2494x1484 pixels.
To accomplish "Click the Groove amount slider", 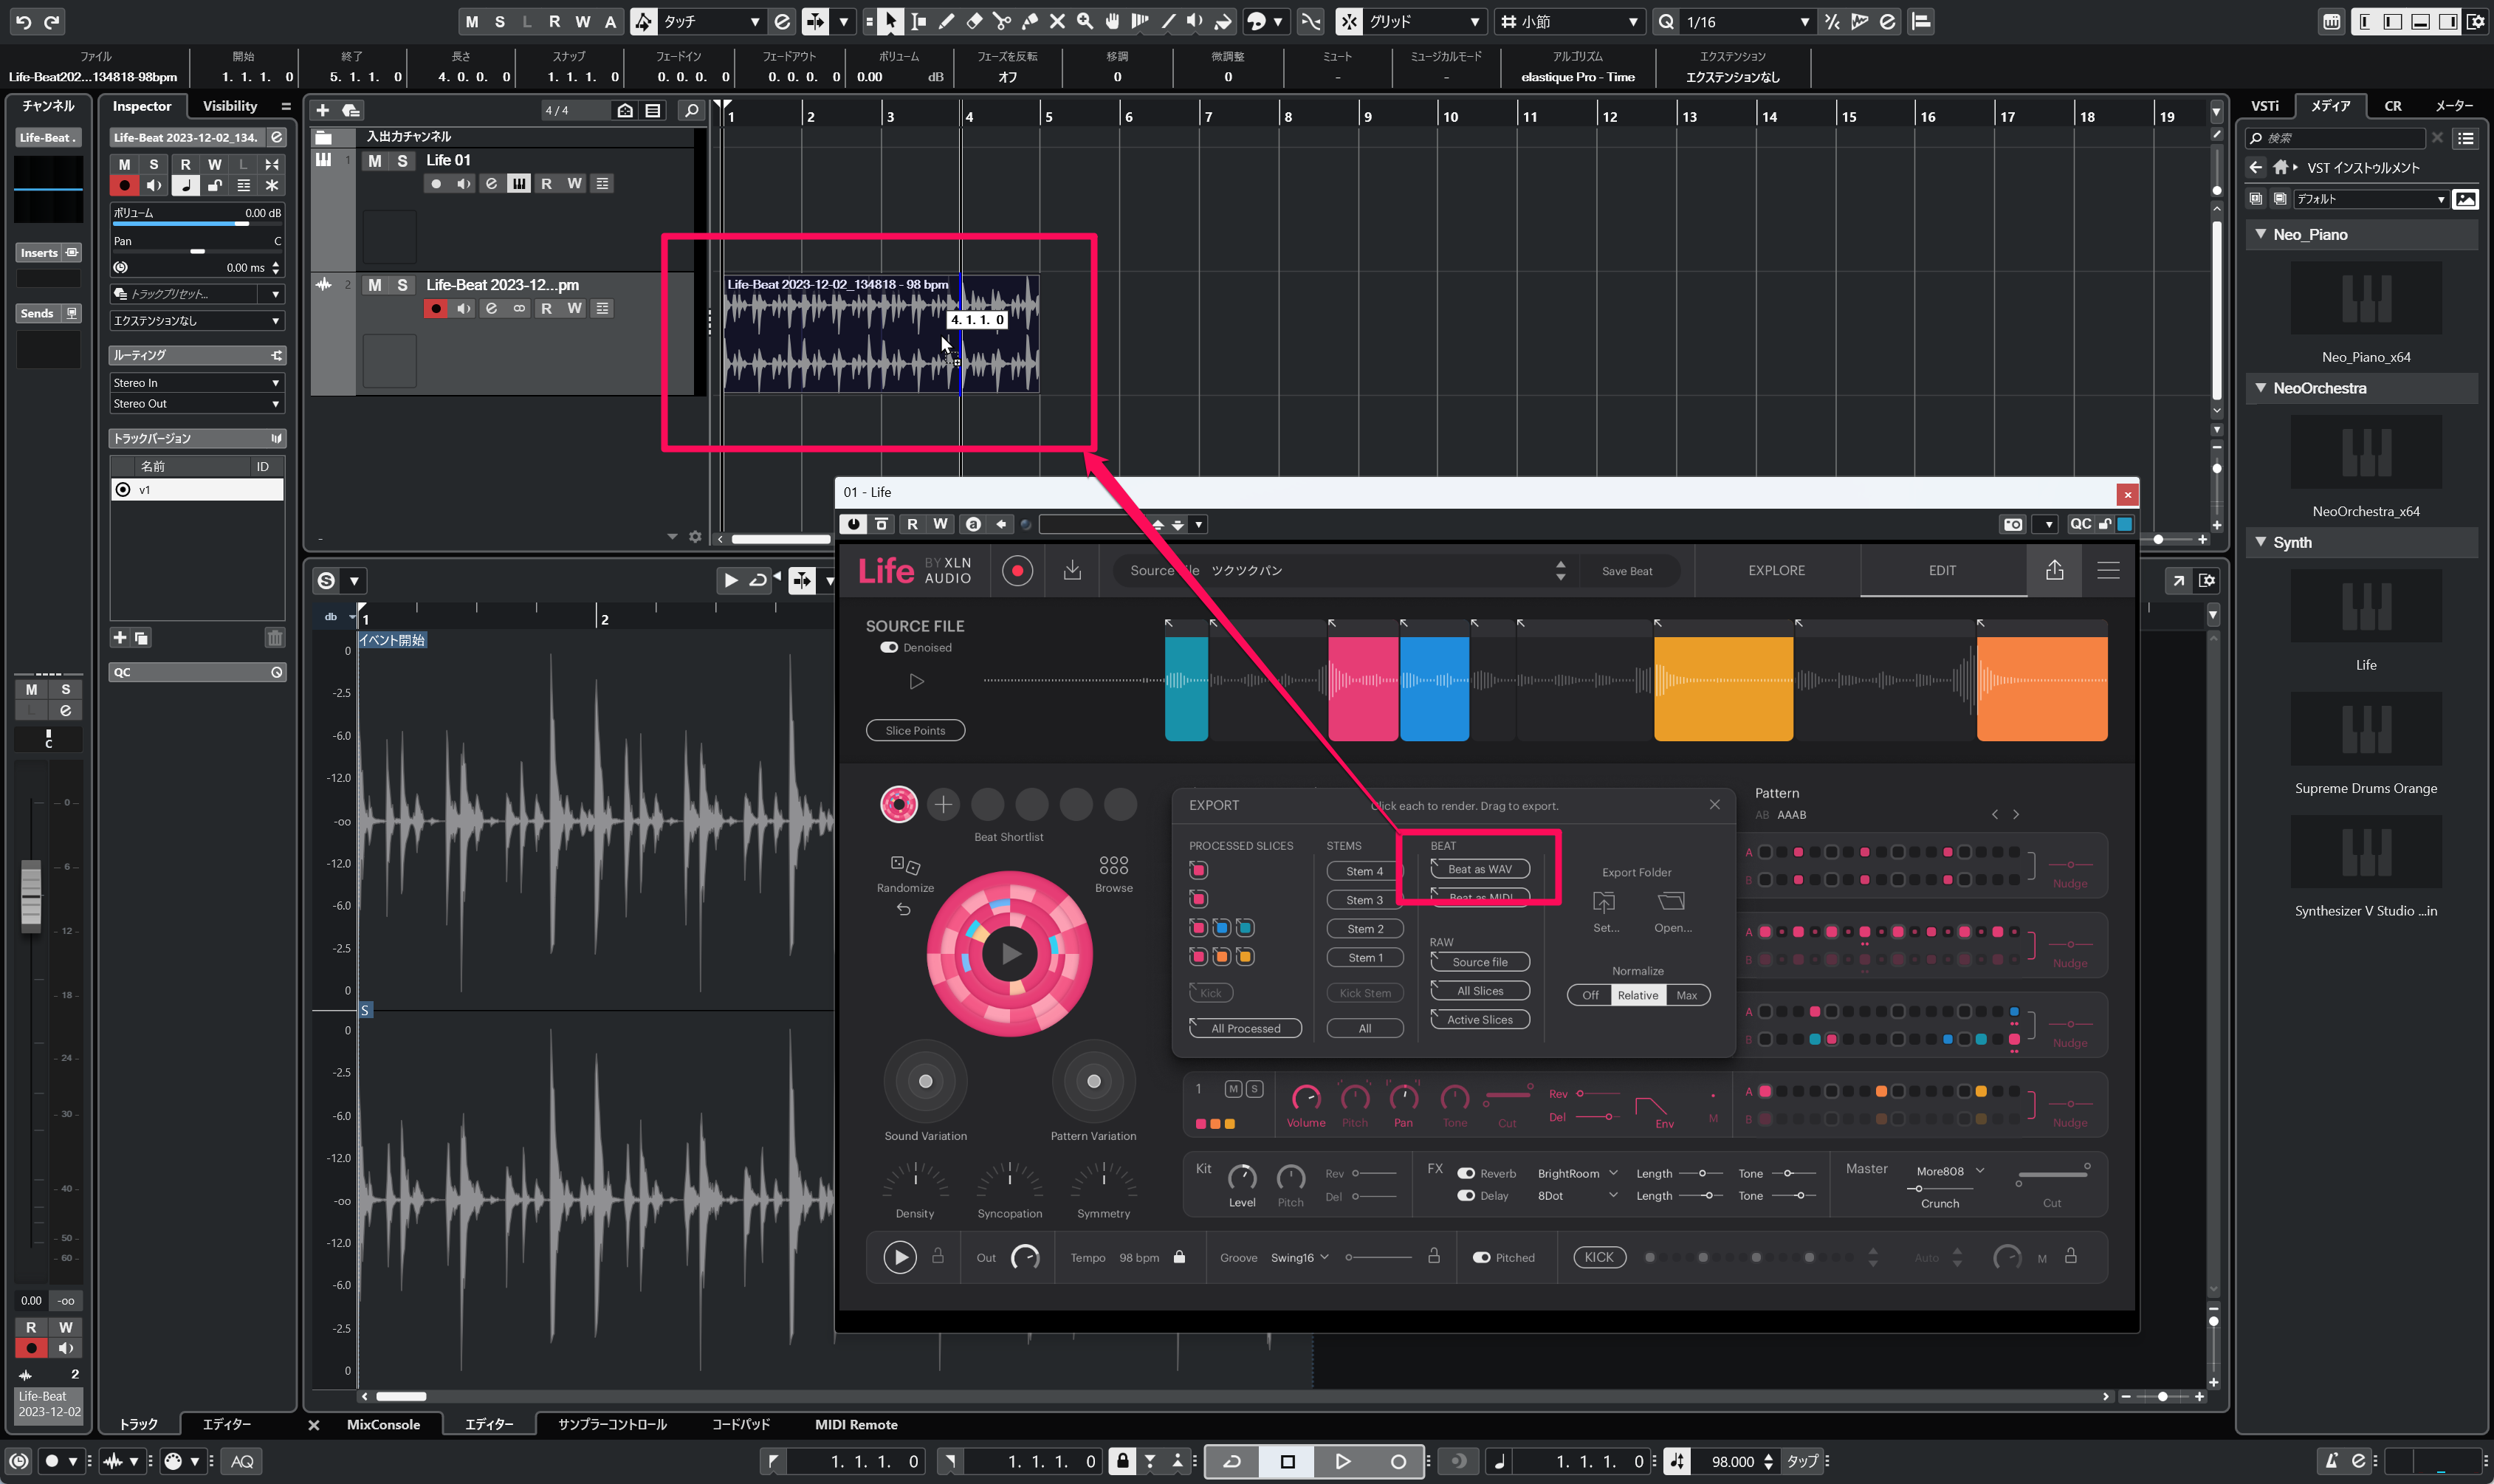I will (1379, 1257).
